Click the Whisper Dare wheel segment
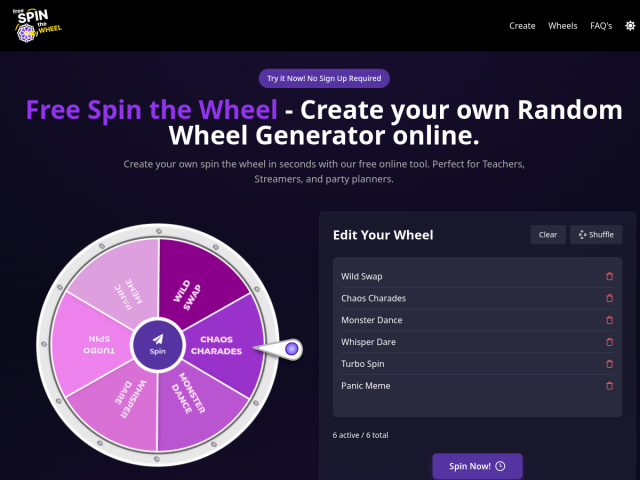 click(x=122, y=404)
